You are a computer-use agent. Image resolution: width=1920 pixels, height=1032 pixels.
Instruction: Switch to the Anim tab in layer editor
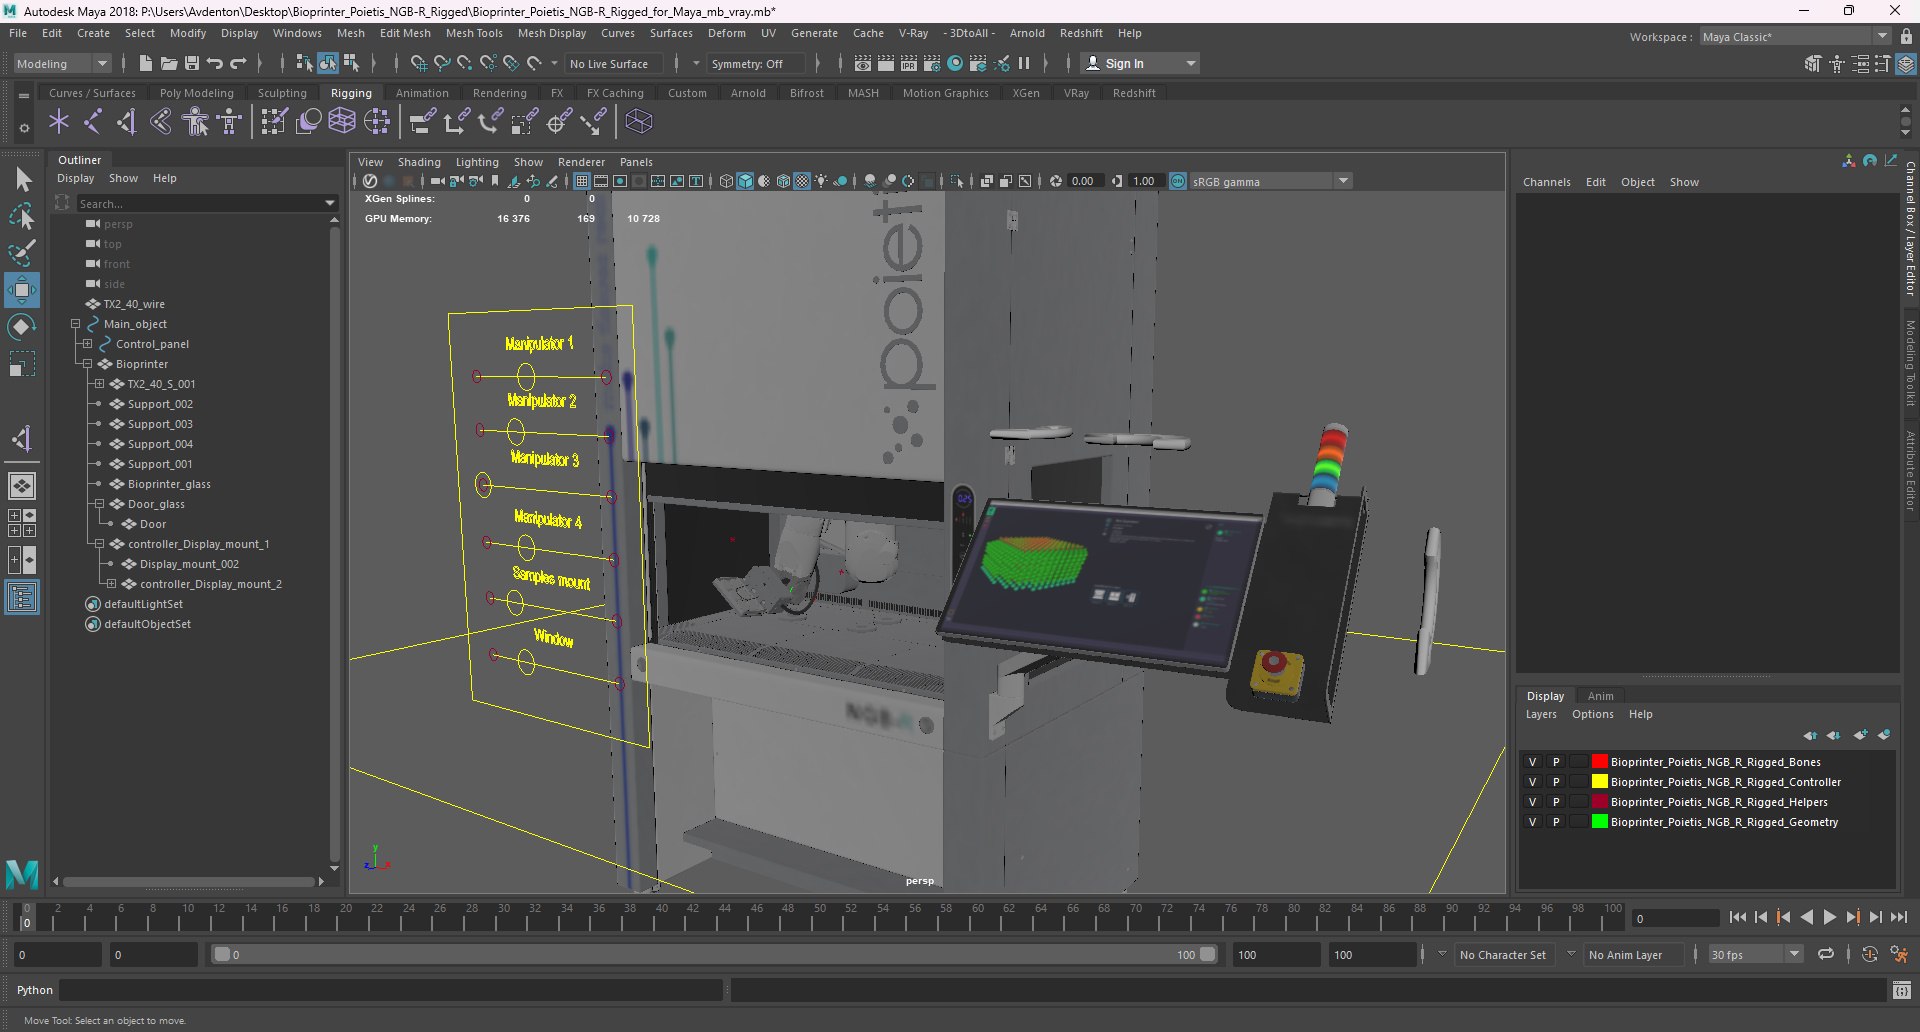pyautogui.click(x=1600, y=696)
